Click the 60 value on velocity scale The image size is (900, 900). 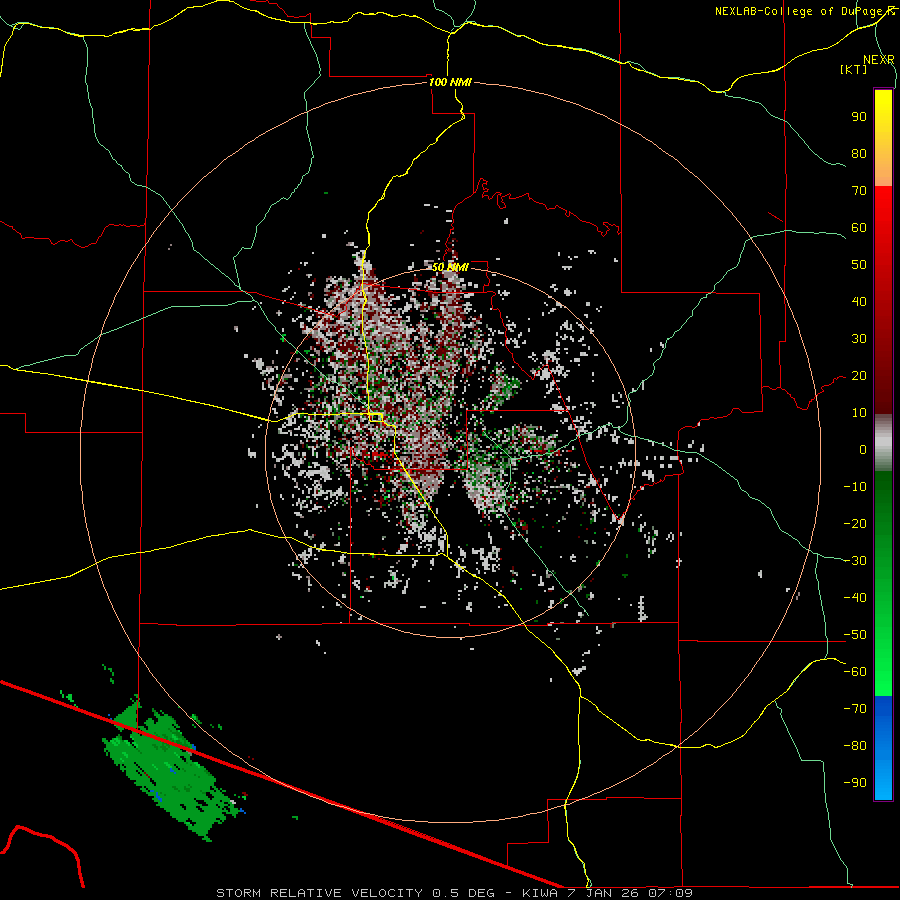[859, 227]
